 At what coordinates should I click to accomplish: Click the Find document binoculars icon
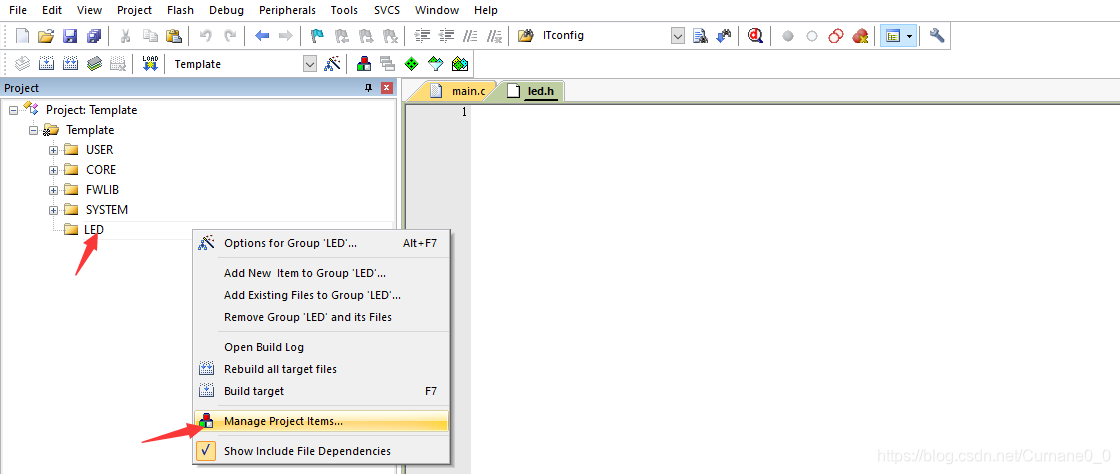pyautogui.click(x=700, y=36)
